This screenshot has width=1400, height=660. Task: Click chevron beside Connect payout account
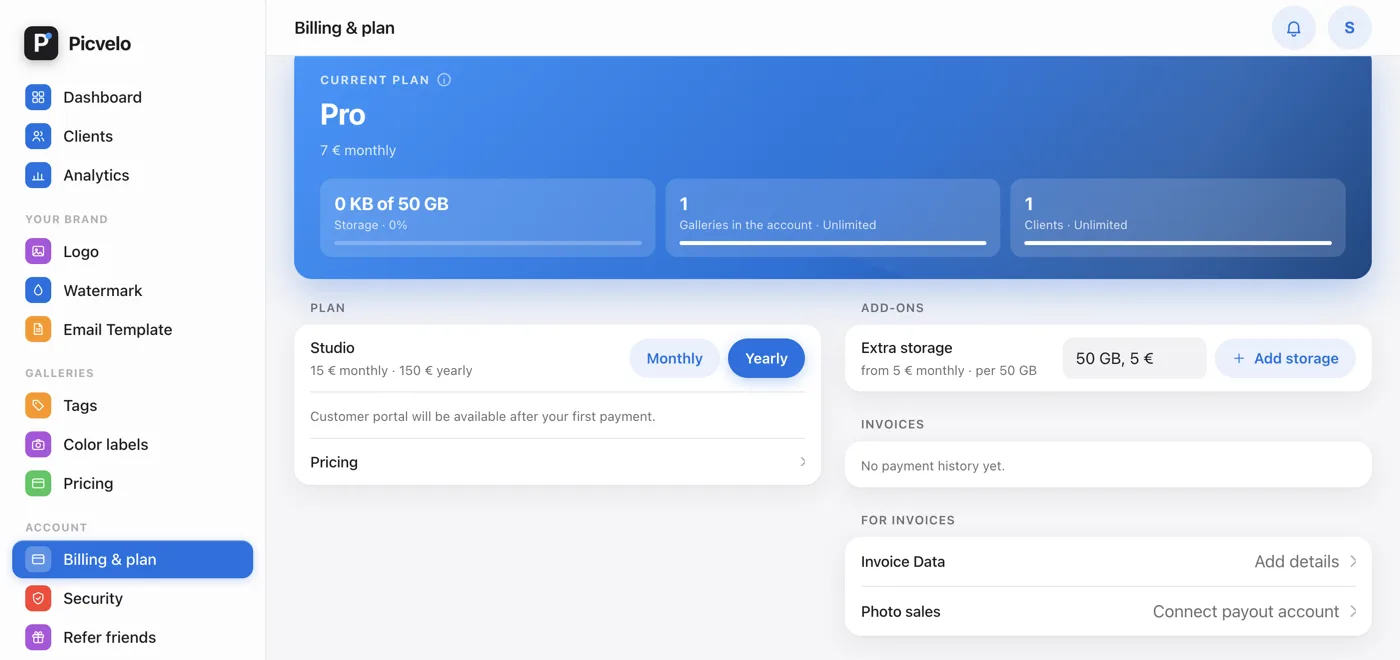point(1353,611)
